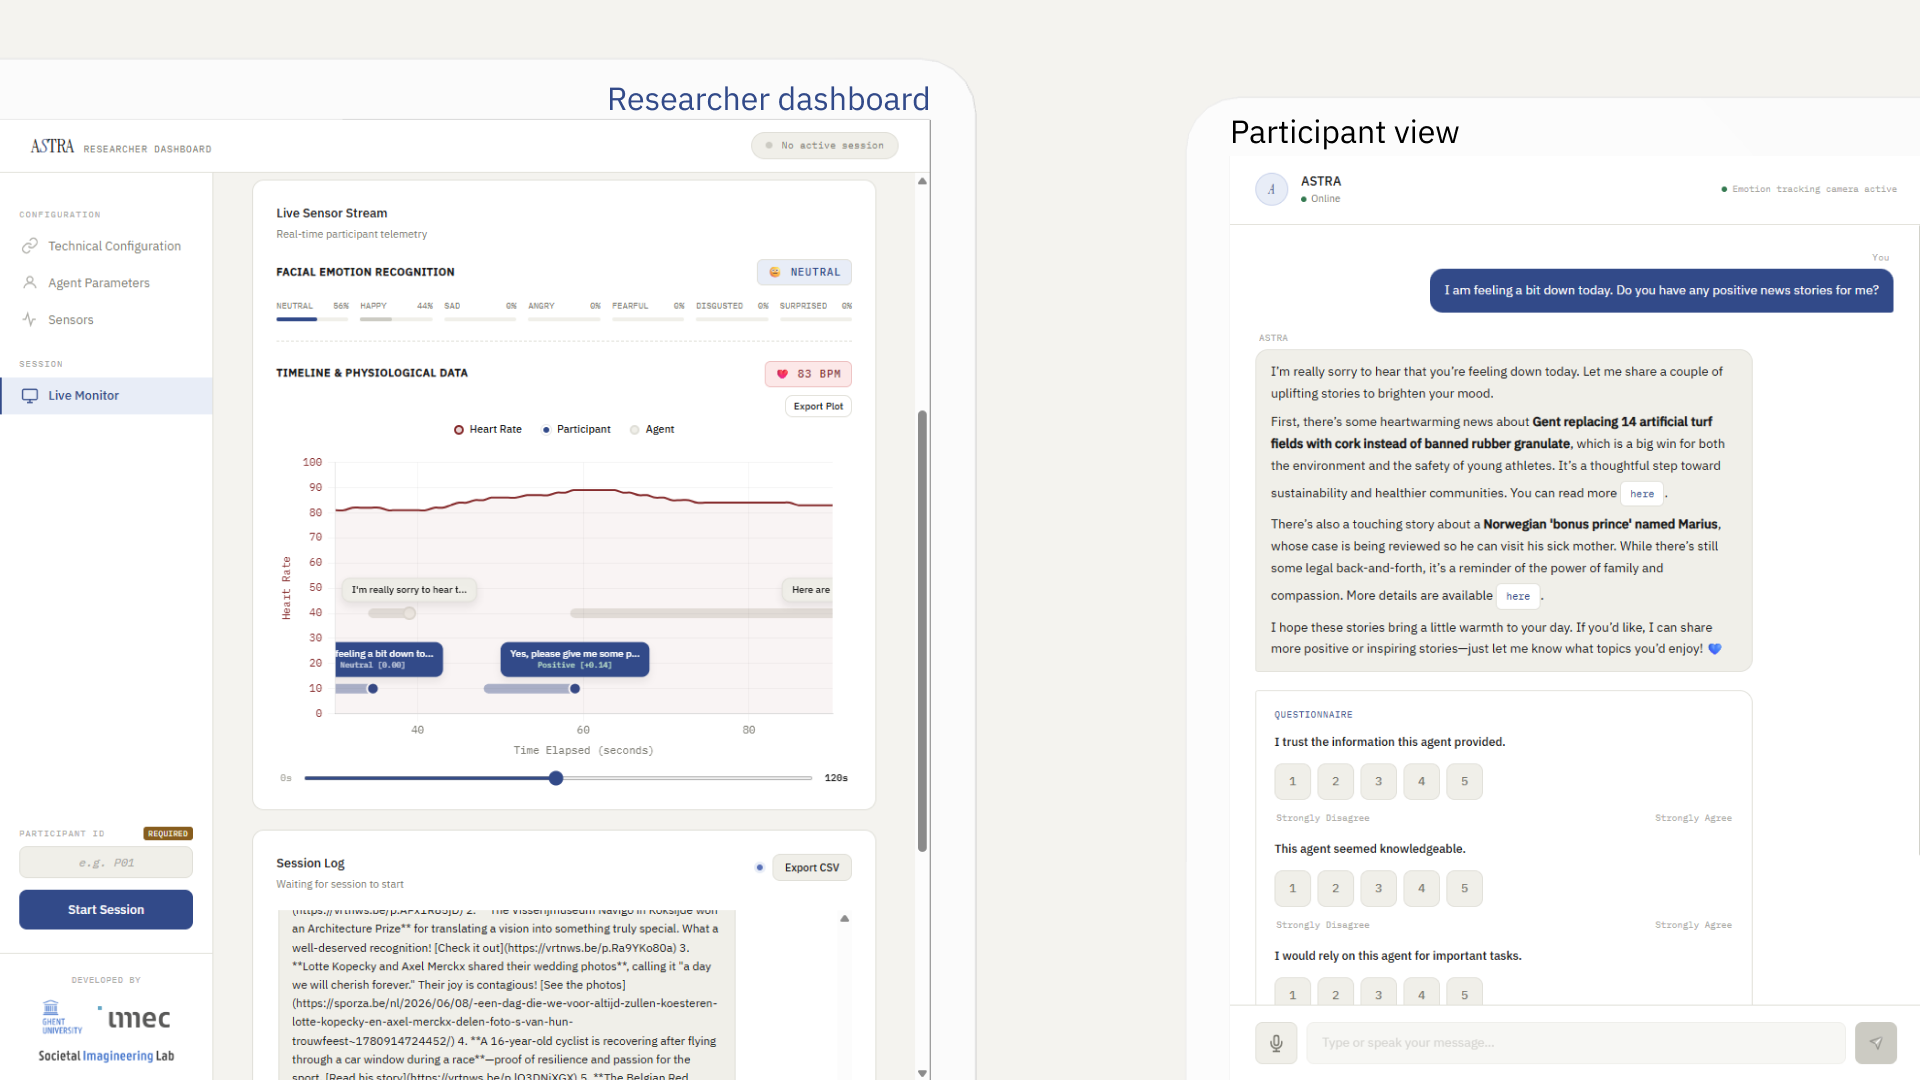
Task: Focus the 'Type or speak your message' field
Action: (1576, 1043)
